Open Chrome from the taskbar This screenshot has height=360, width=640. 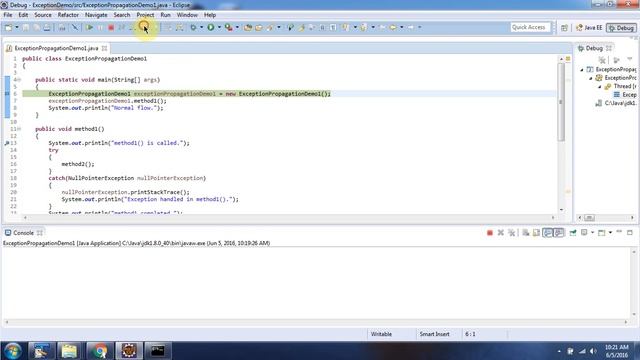99,351
